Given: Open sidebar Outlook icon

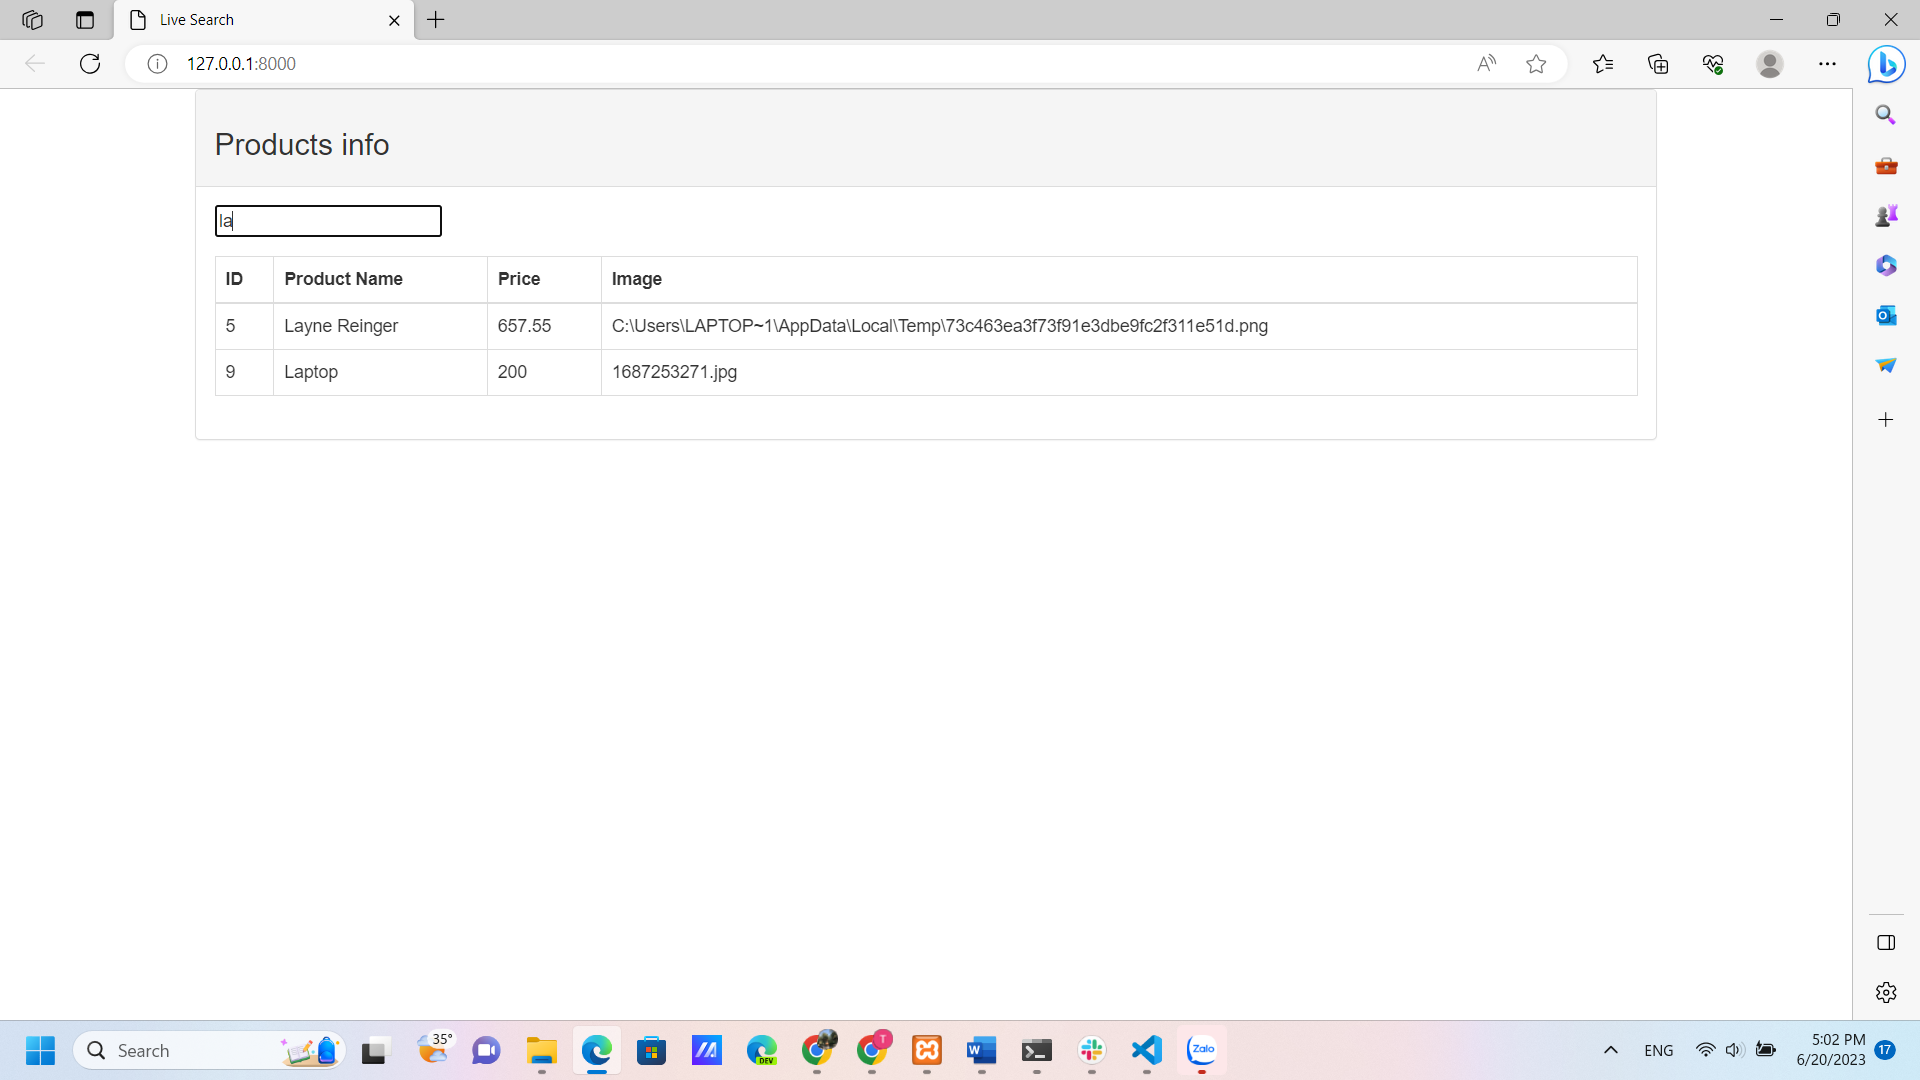Looking at the screenshot, I should (1886, 315).
